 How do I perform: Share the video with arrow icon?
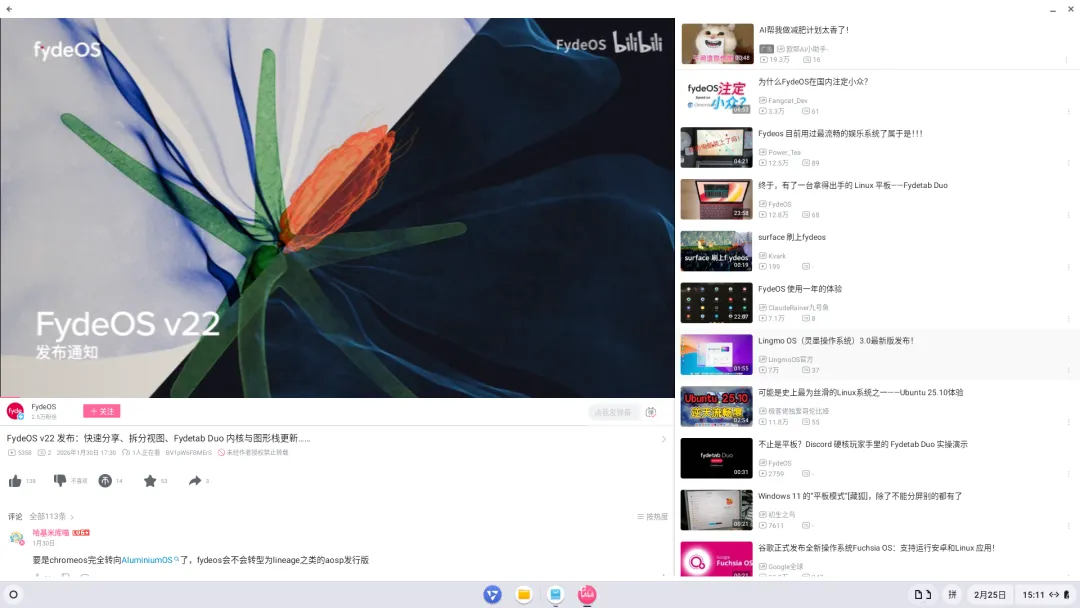point(195,481)
